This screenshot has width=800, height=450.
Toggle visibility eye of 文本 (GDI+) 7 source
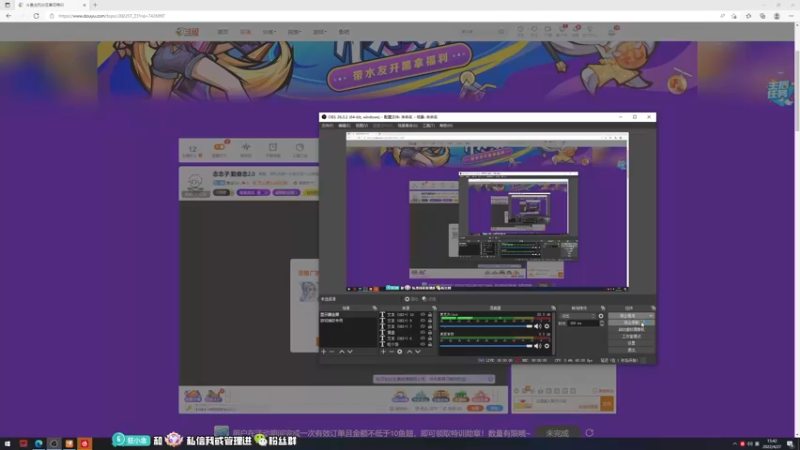(422, 327)
